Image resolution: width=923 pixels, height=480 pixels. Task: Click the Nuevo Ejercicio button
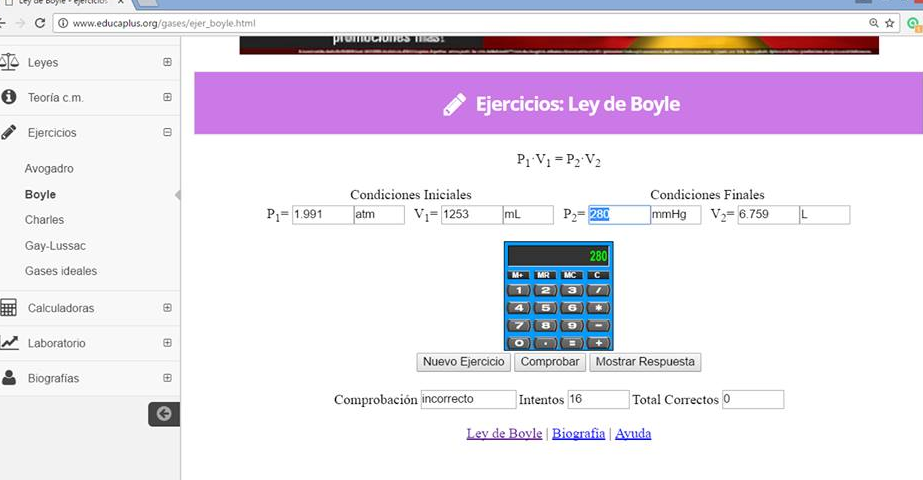point(464,362)
